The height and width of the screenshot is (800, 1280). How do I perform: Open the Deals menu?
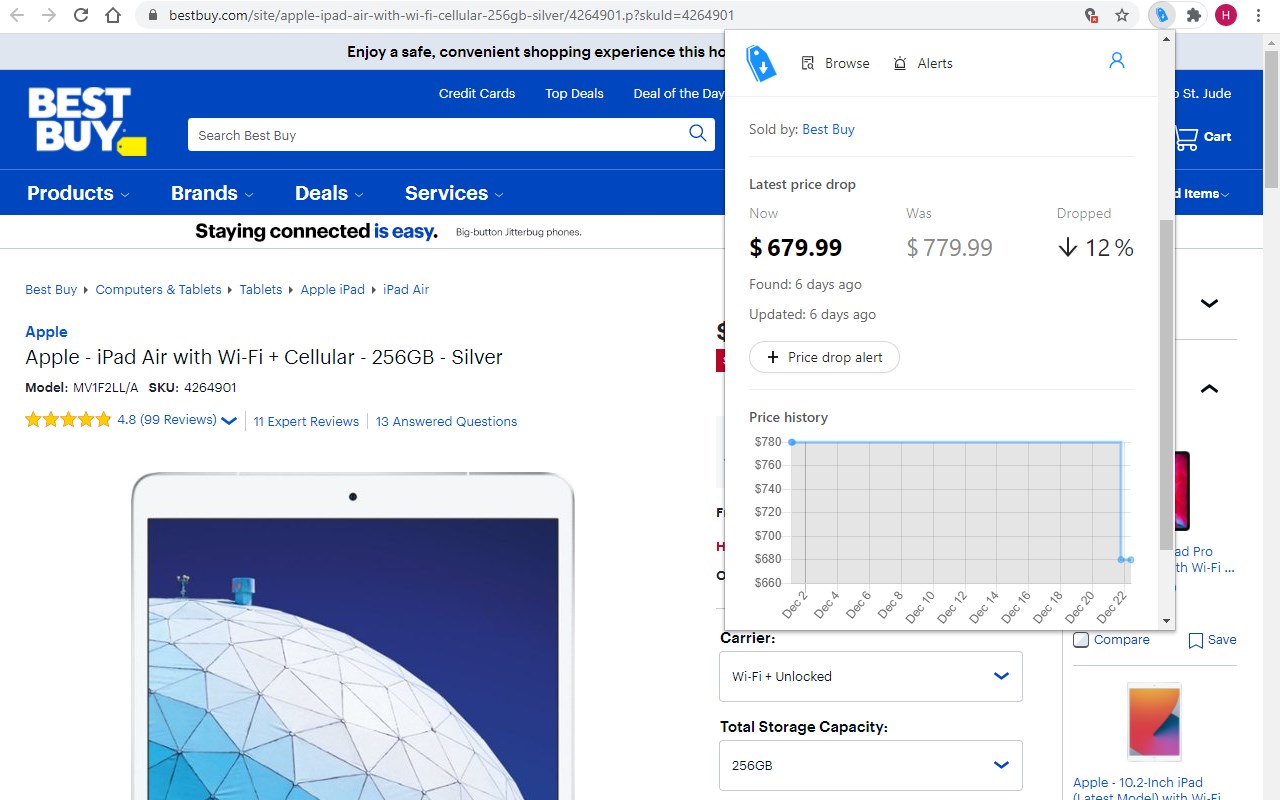(x=329, y=193)
